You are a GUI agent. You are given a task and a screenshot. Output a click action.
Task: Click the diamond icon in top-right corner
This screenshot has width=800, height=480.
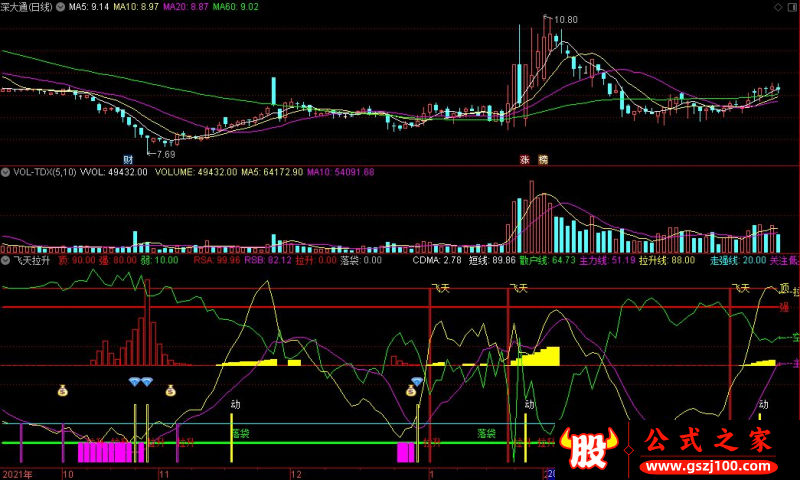[779, 7]
